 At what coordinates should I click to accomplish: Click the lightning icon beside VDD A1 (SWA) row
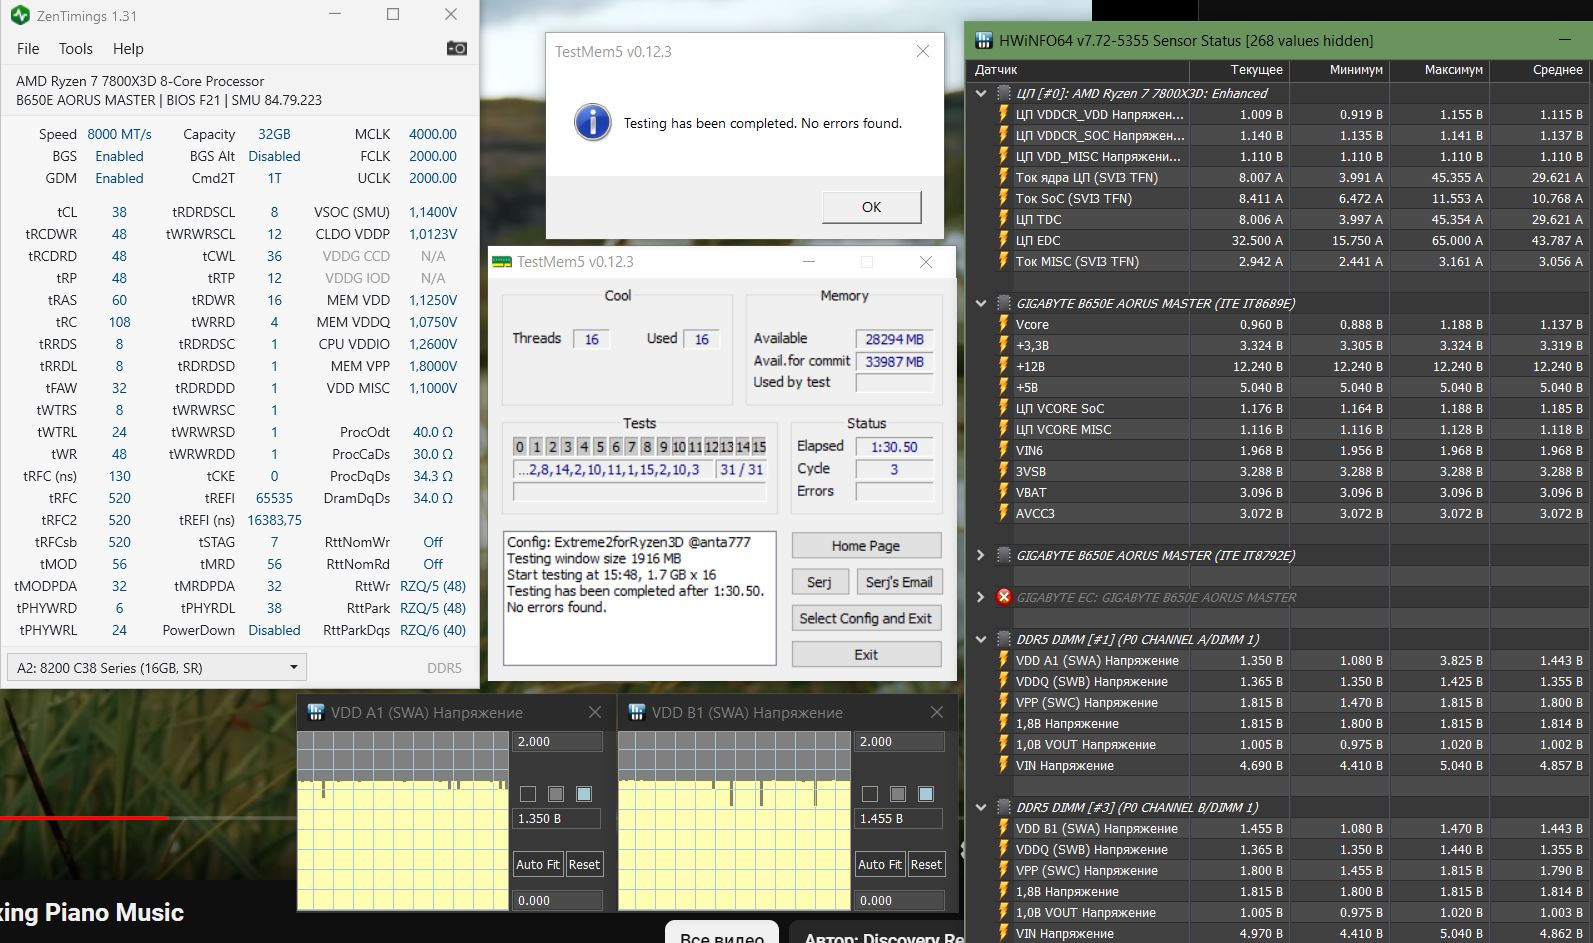pyautogui.click(x=1003, y=660)
